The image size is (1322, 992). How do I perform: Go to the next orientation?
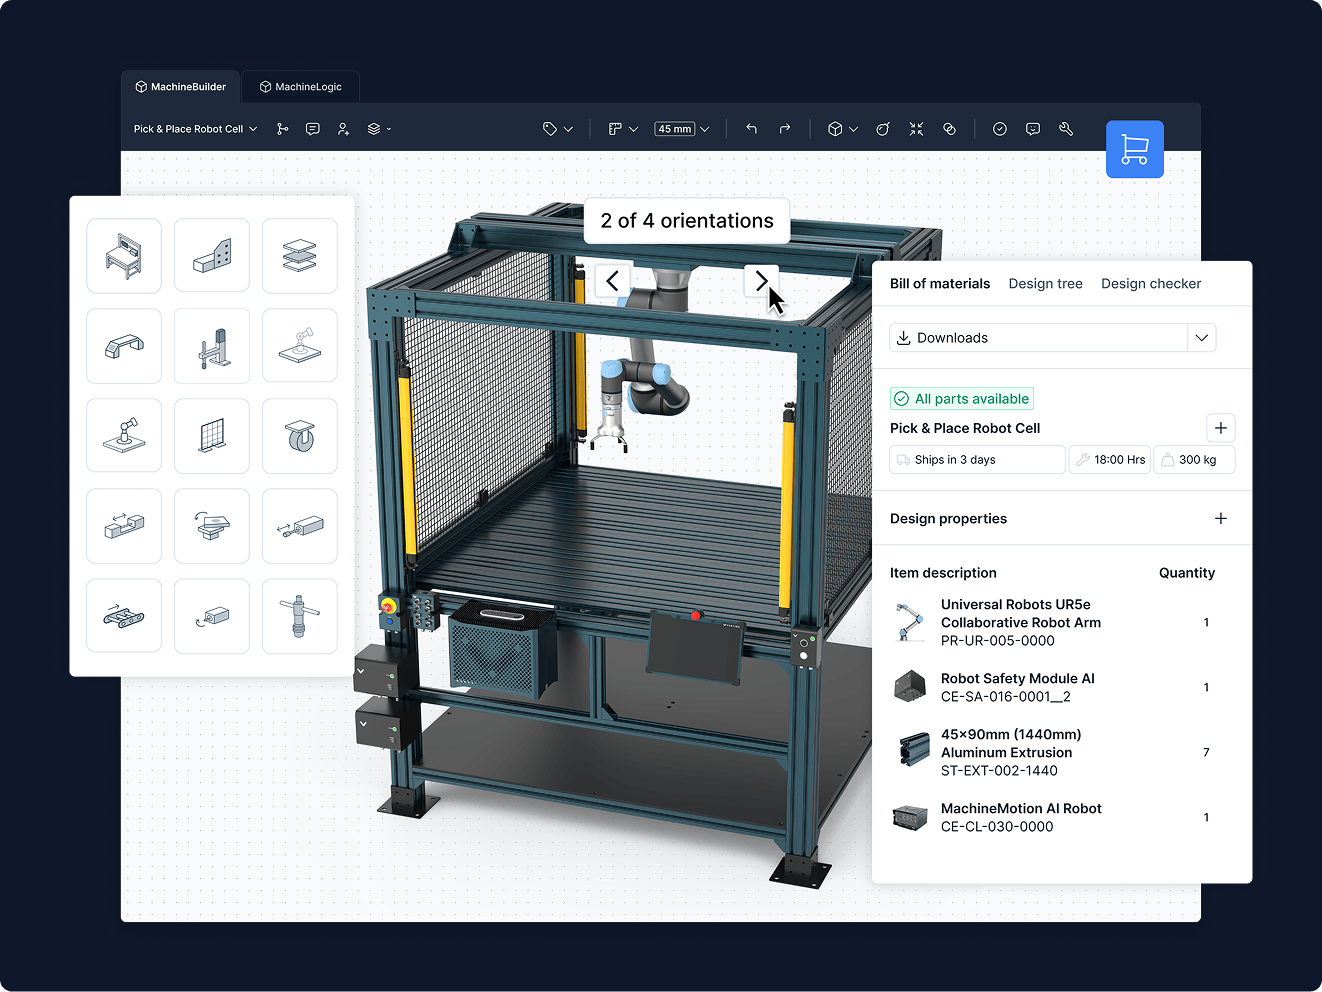pyautogui.click(x=761, y=281)
